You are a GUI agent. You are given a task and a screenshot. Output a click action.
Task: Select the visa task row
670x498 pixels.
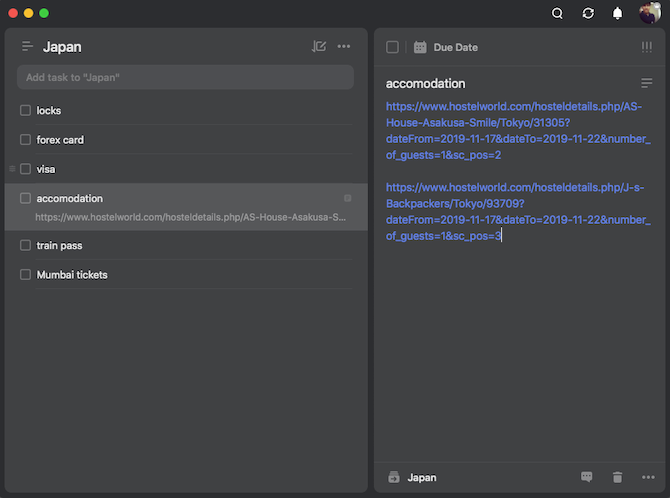(x=46, y=169)
